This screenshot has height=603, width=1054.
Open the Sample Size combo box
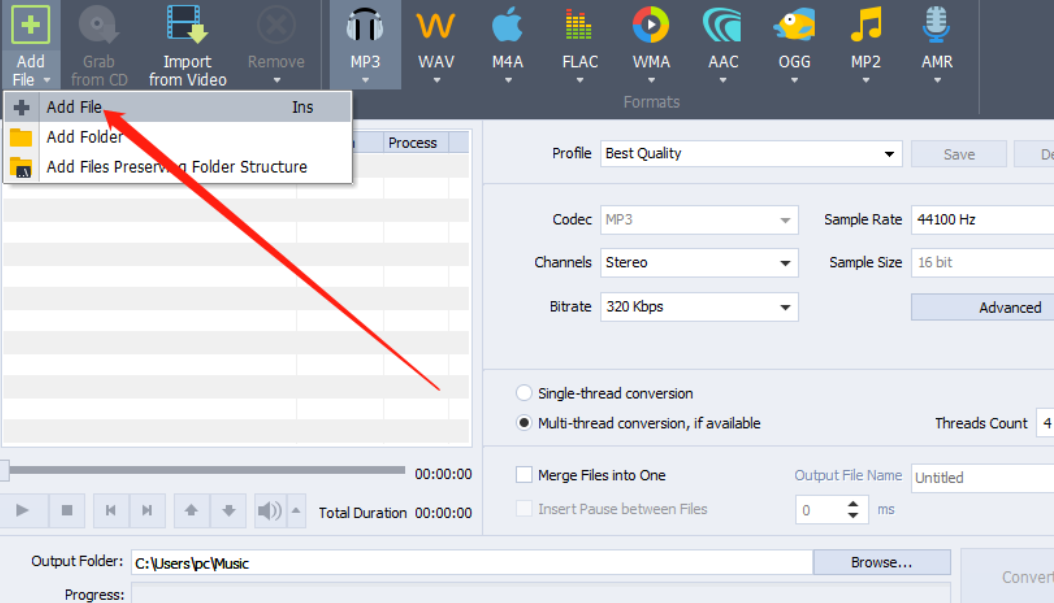click(982, 263)
